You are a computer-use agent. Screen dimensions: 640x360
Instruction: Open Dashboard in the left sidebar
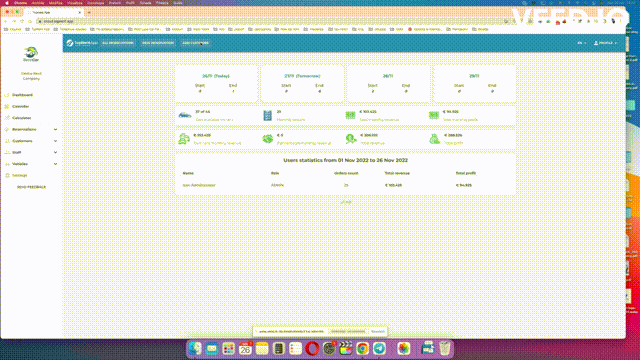coord(22,95)
